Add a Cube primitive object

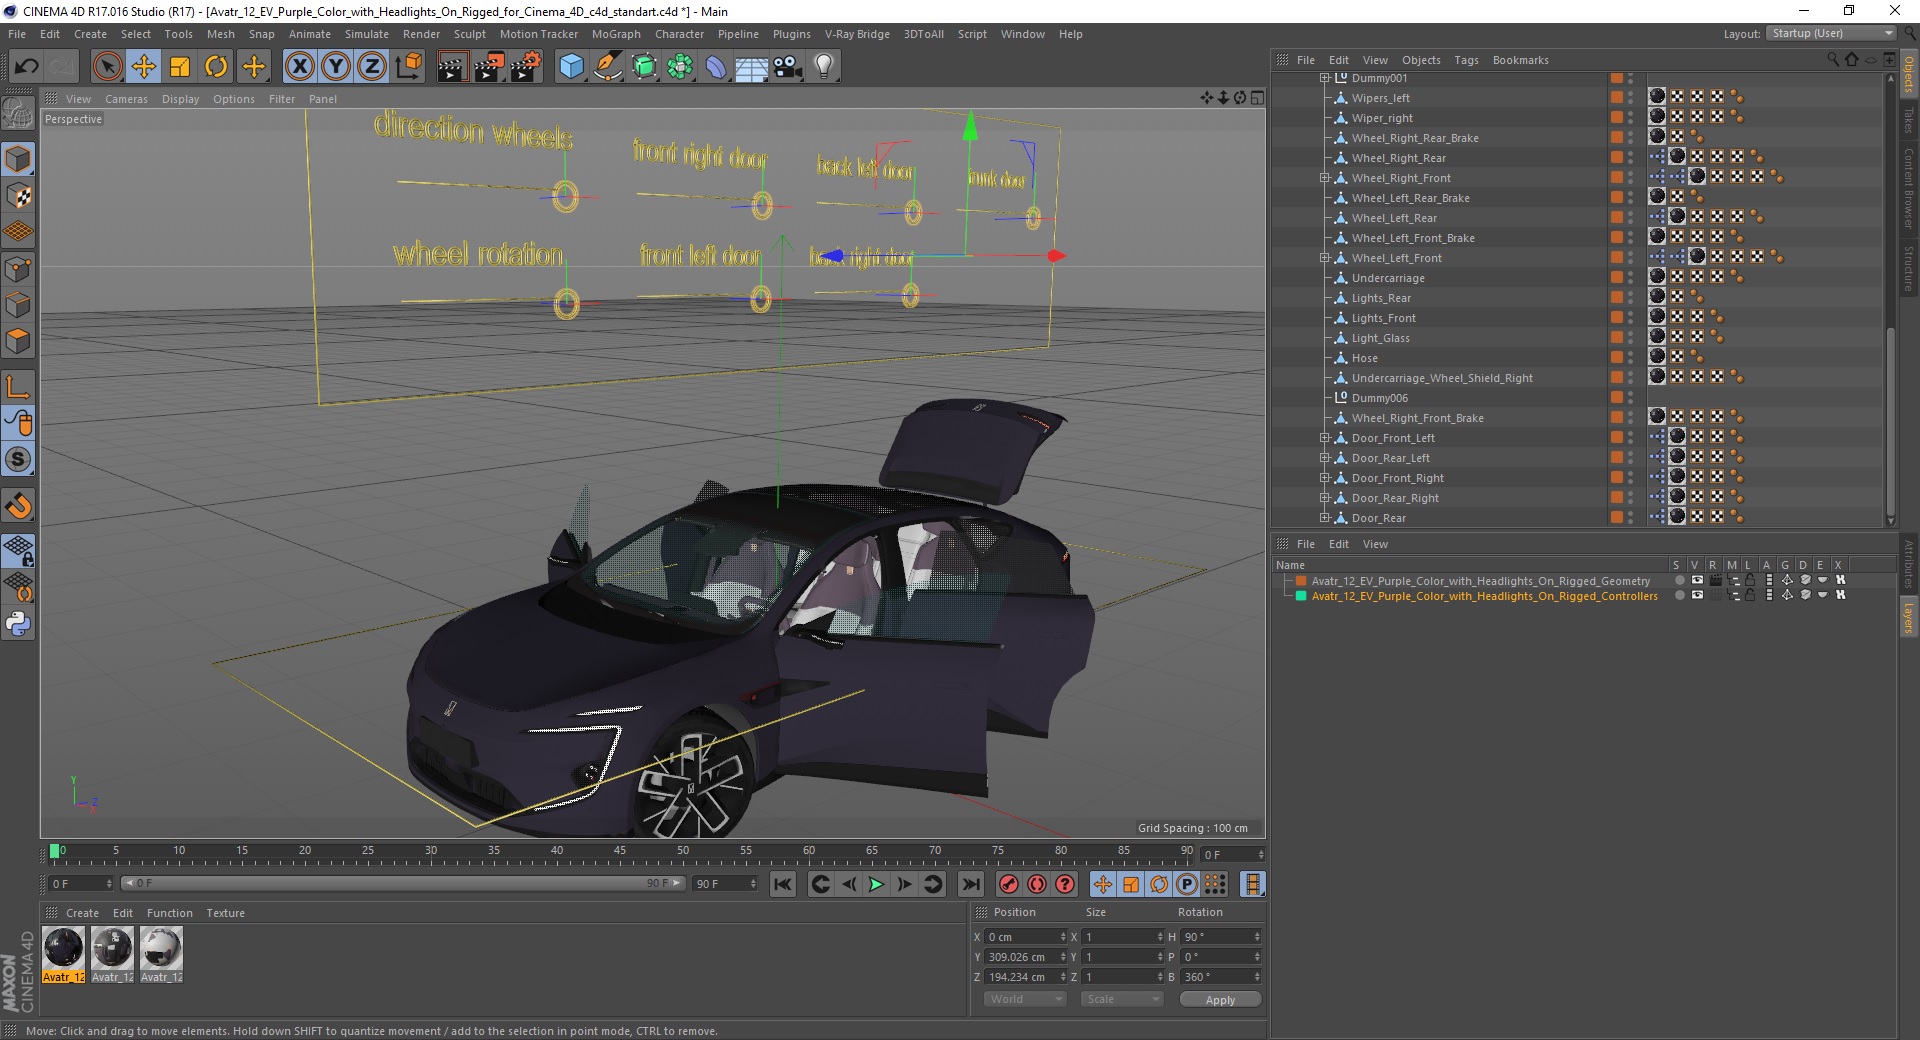pyautogui.click(x=571, y=67)
